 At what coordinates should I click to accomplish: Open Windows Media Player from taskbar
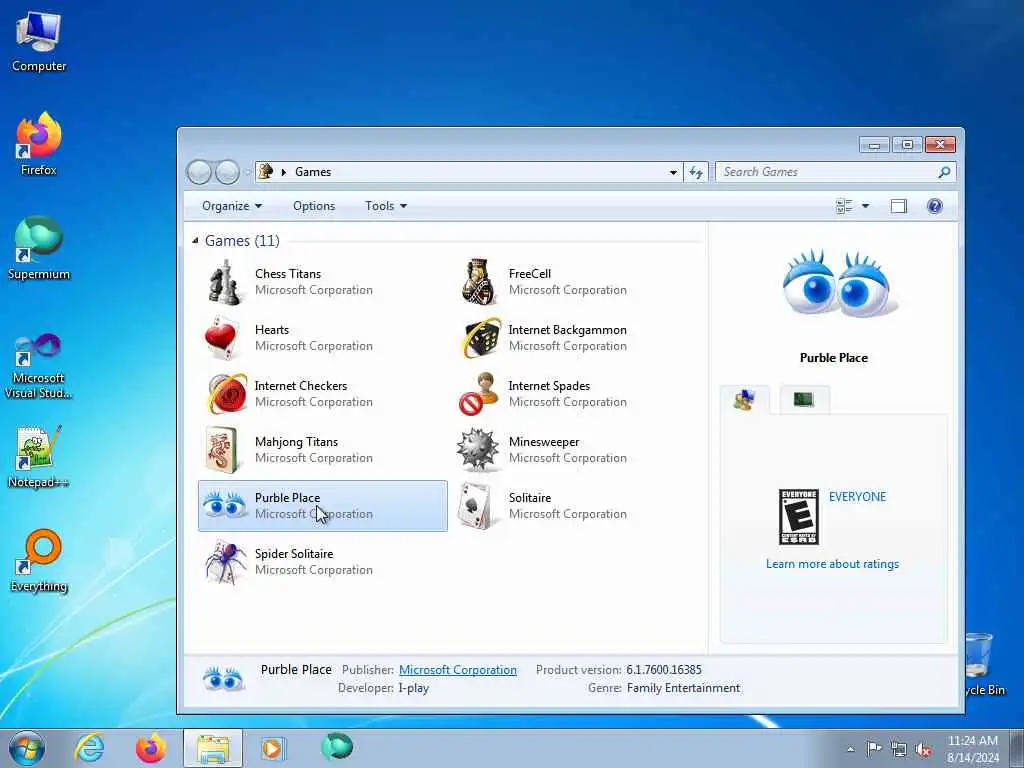coord(272,748)
